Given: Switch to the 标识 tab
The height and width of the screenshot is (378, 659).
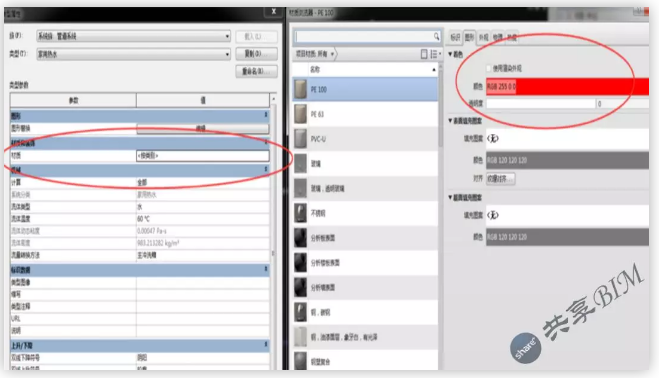Looking at the screenshot, I should (455, 37).
